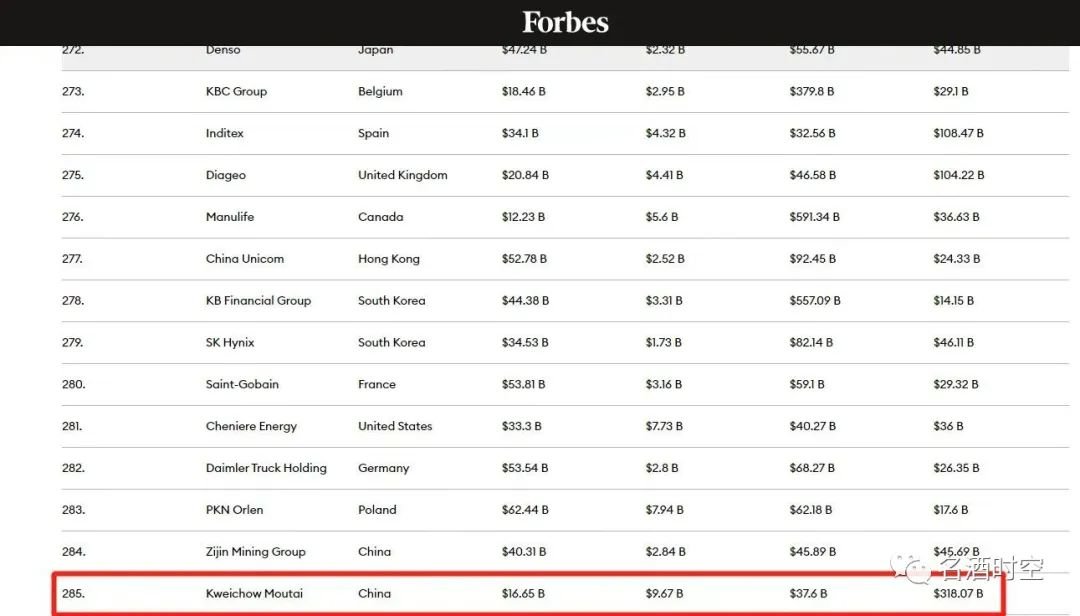The width and height of the screenshot is (1080, 616).
Task: Select the KBC Group company name
Action: [x=236, y=92]
